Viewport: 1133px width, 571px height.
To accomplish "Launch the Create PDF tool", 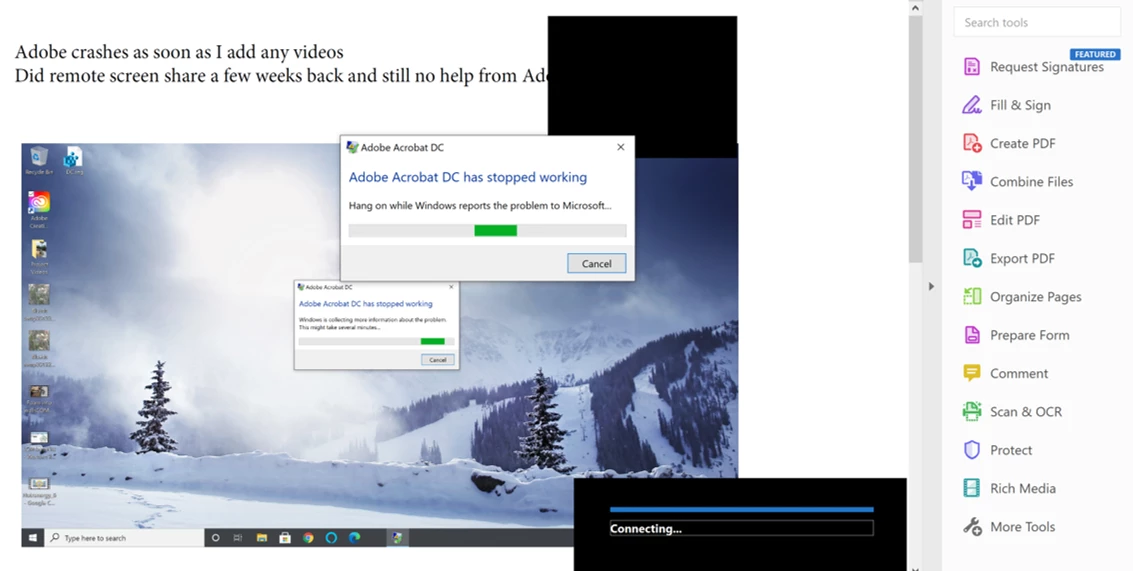I will pyautogui.click(x=1009, y=143).
